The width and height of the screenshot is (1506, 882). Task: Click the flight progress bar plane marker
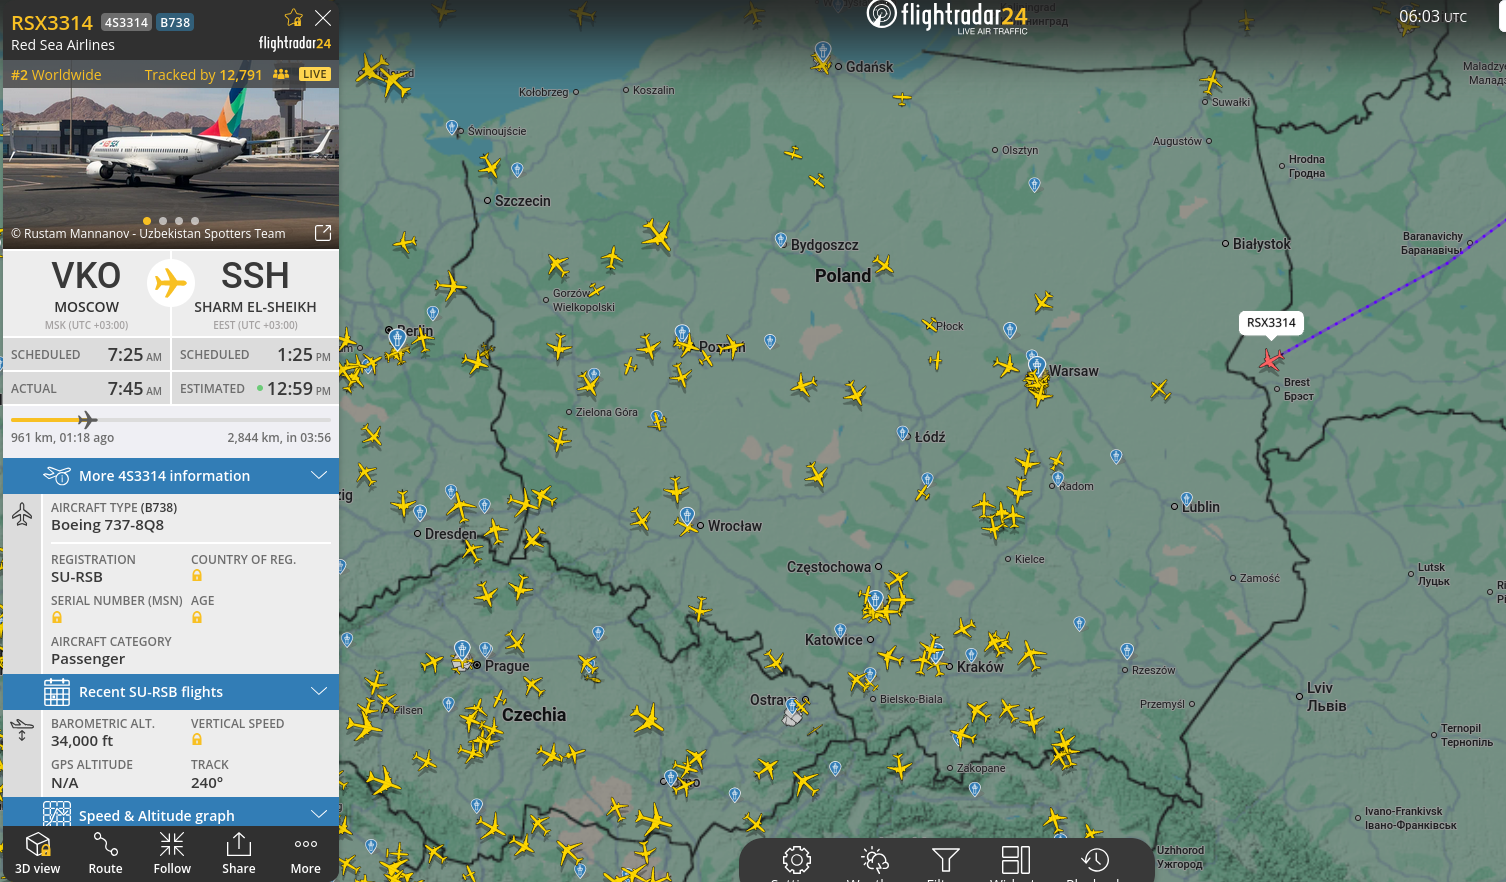(x=87, y=420)
